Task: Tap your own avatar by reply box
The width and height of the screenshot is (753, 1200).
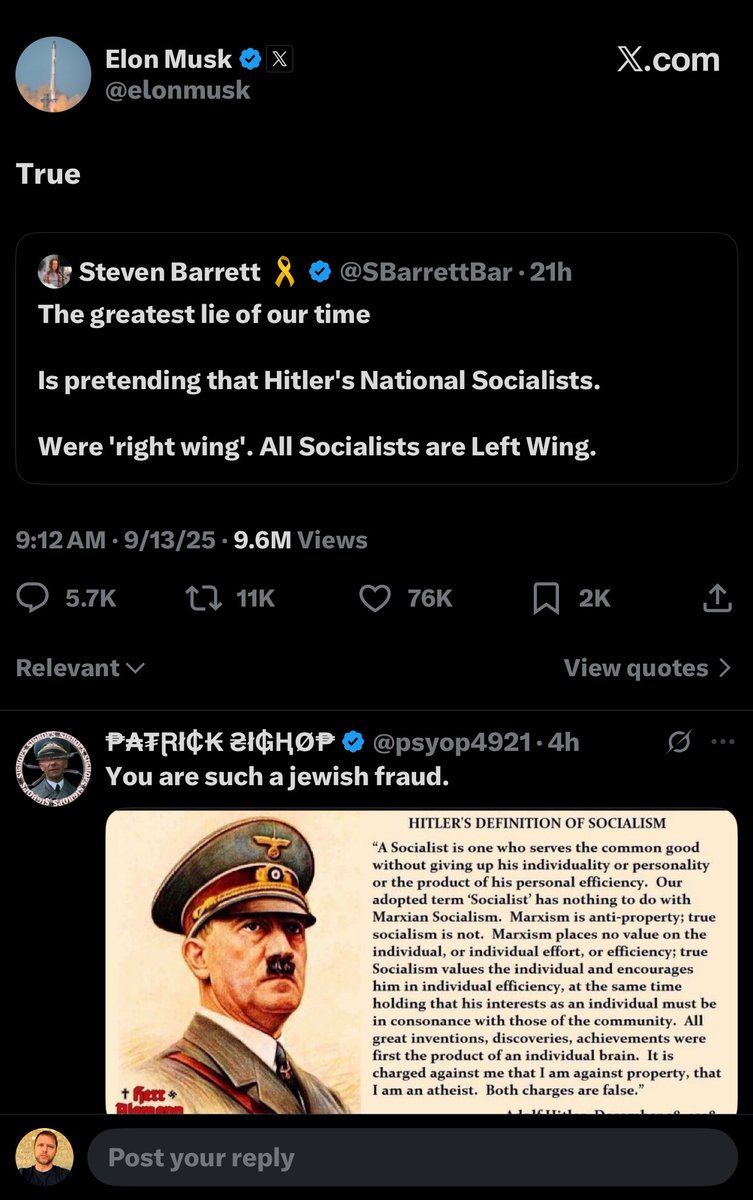Action: 44,1158
